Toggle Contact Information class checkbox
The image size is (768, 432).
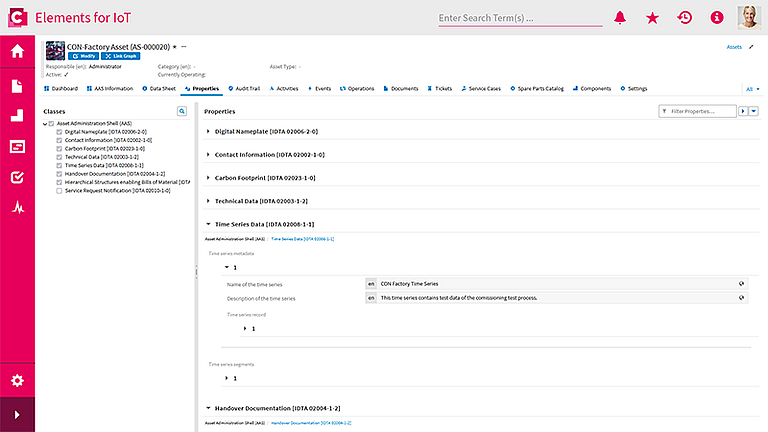[59, 141]
